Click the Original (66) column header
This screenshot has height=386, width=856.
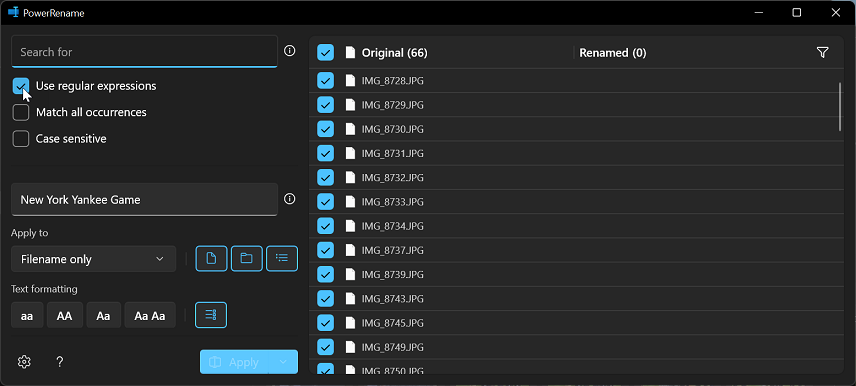point(395,53)
